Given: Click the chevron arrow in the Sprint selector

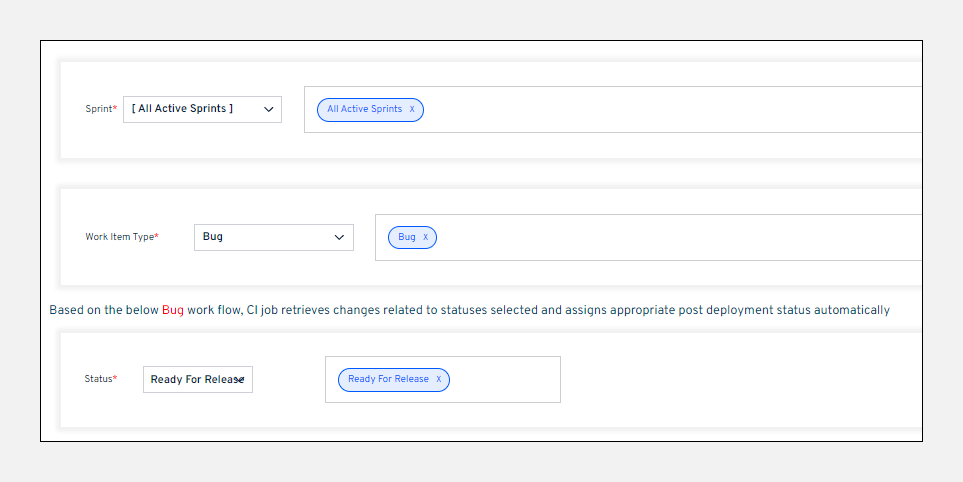Looking at the screenshot, I should tap(268, 109).
